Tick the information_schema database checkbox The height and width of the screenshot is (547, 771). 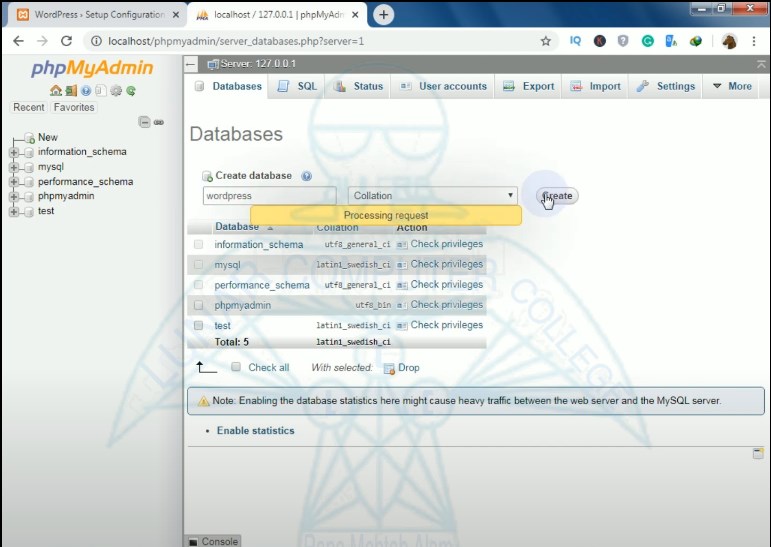click(198, 244)
